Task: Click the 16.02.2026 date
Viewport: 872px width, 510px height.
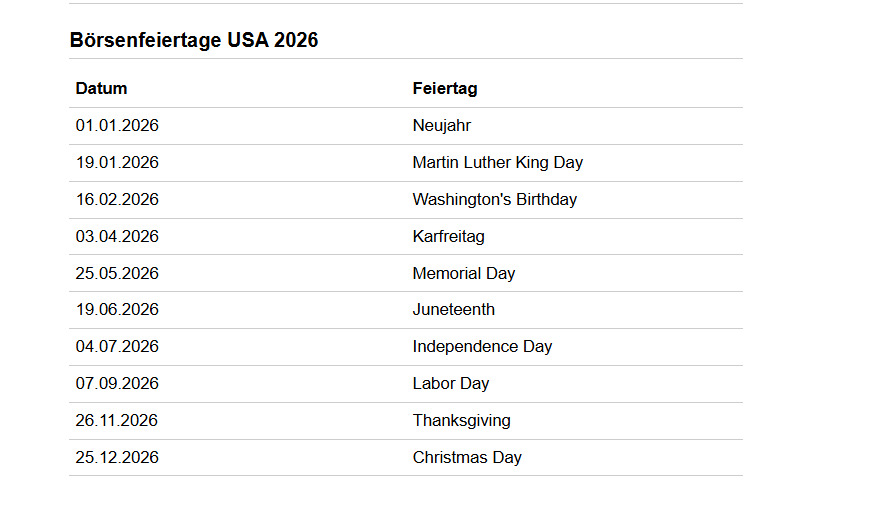Action: (117, 200)
